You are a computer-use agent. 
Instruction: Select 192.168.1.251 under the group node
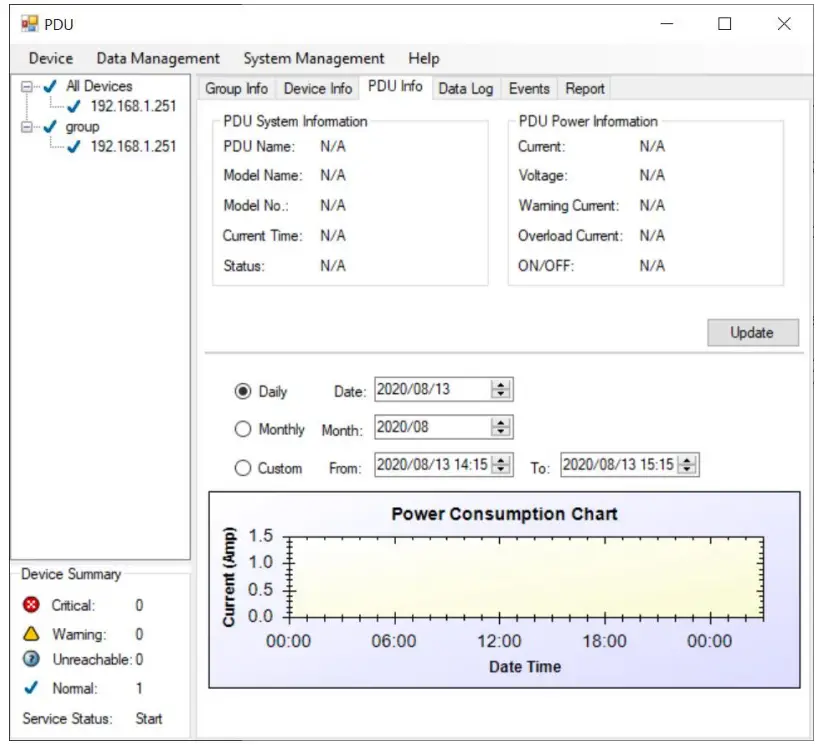[x=132, y=147]
